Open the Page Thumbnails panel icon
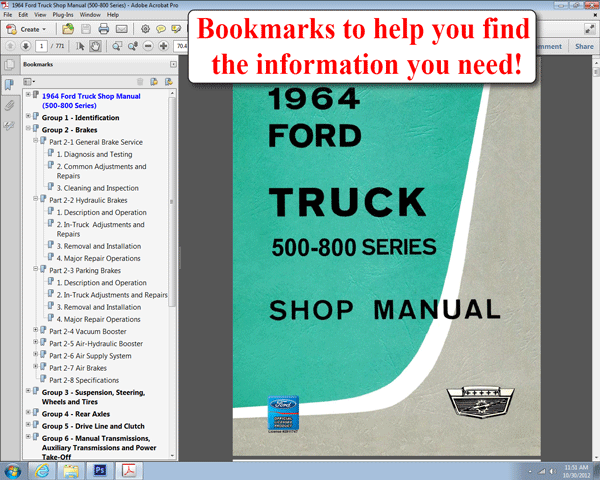 9,65
